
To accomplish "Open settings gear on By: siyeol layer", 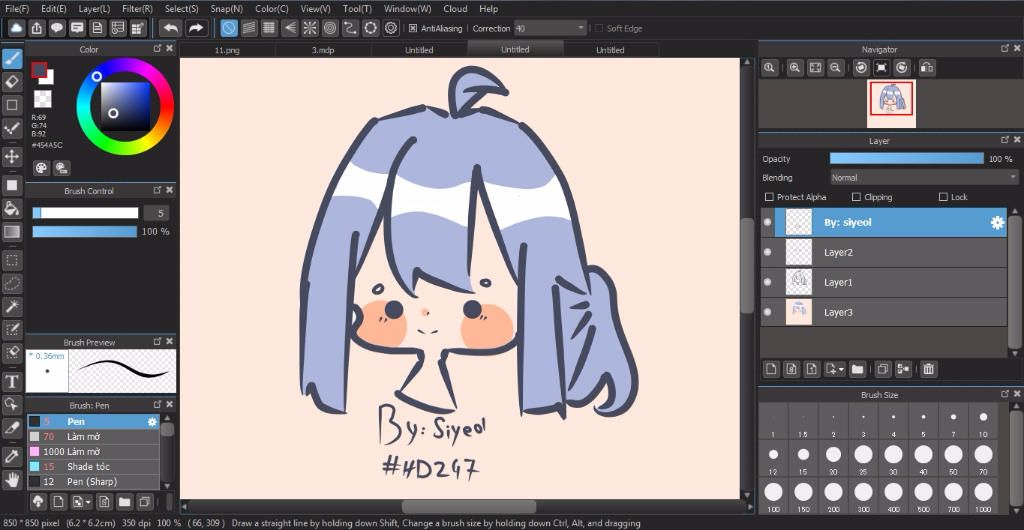I will (x=997, y=223).
